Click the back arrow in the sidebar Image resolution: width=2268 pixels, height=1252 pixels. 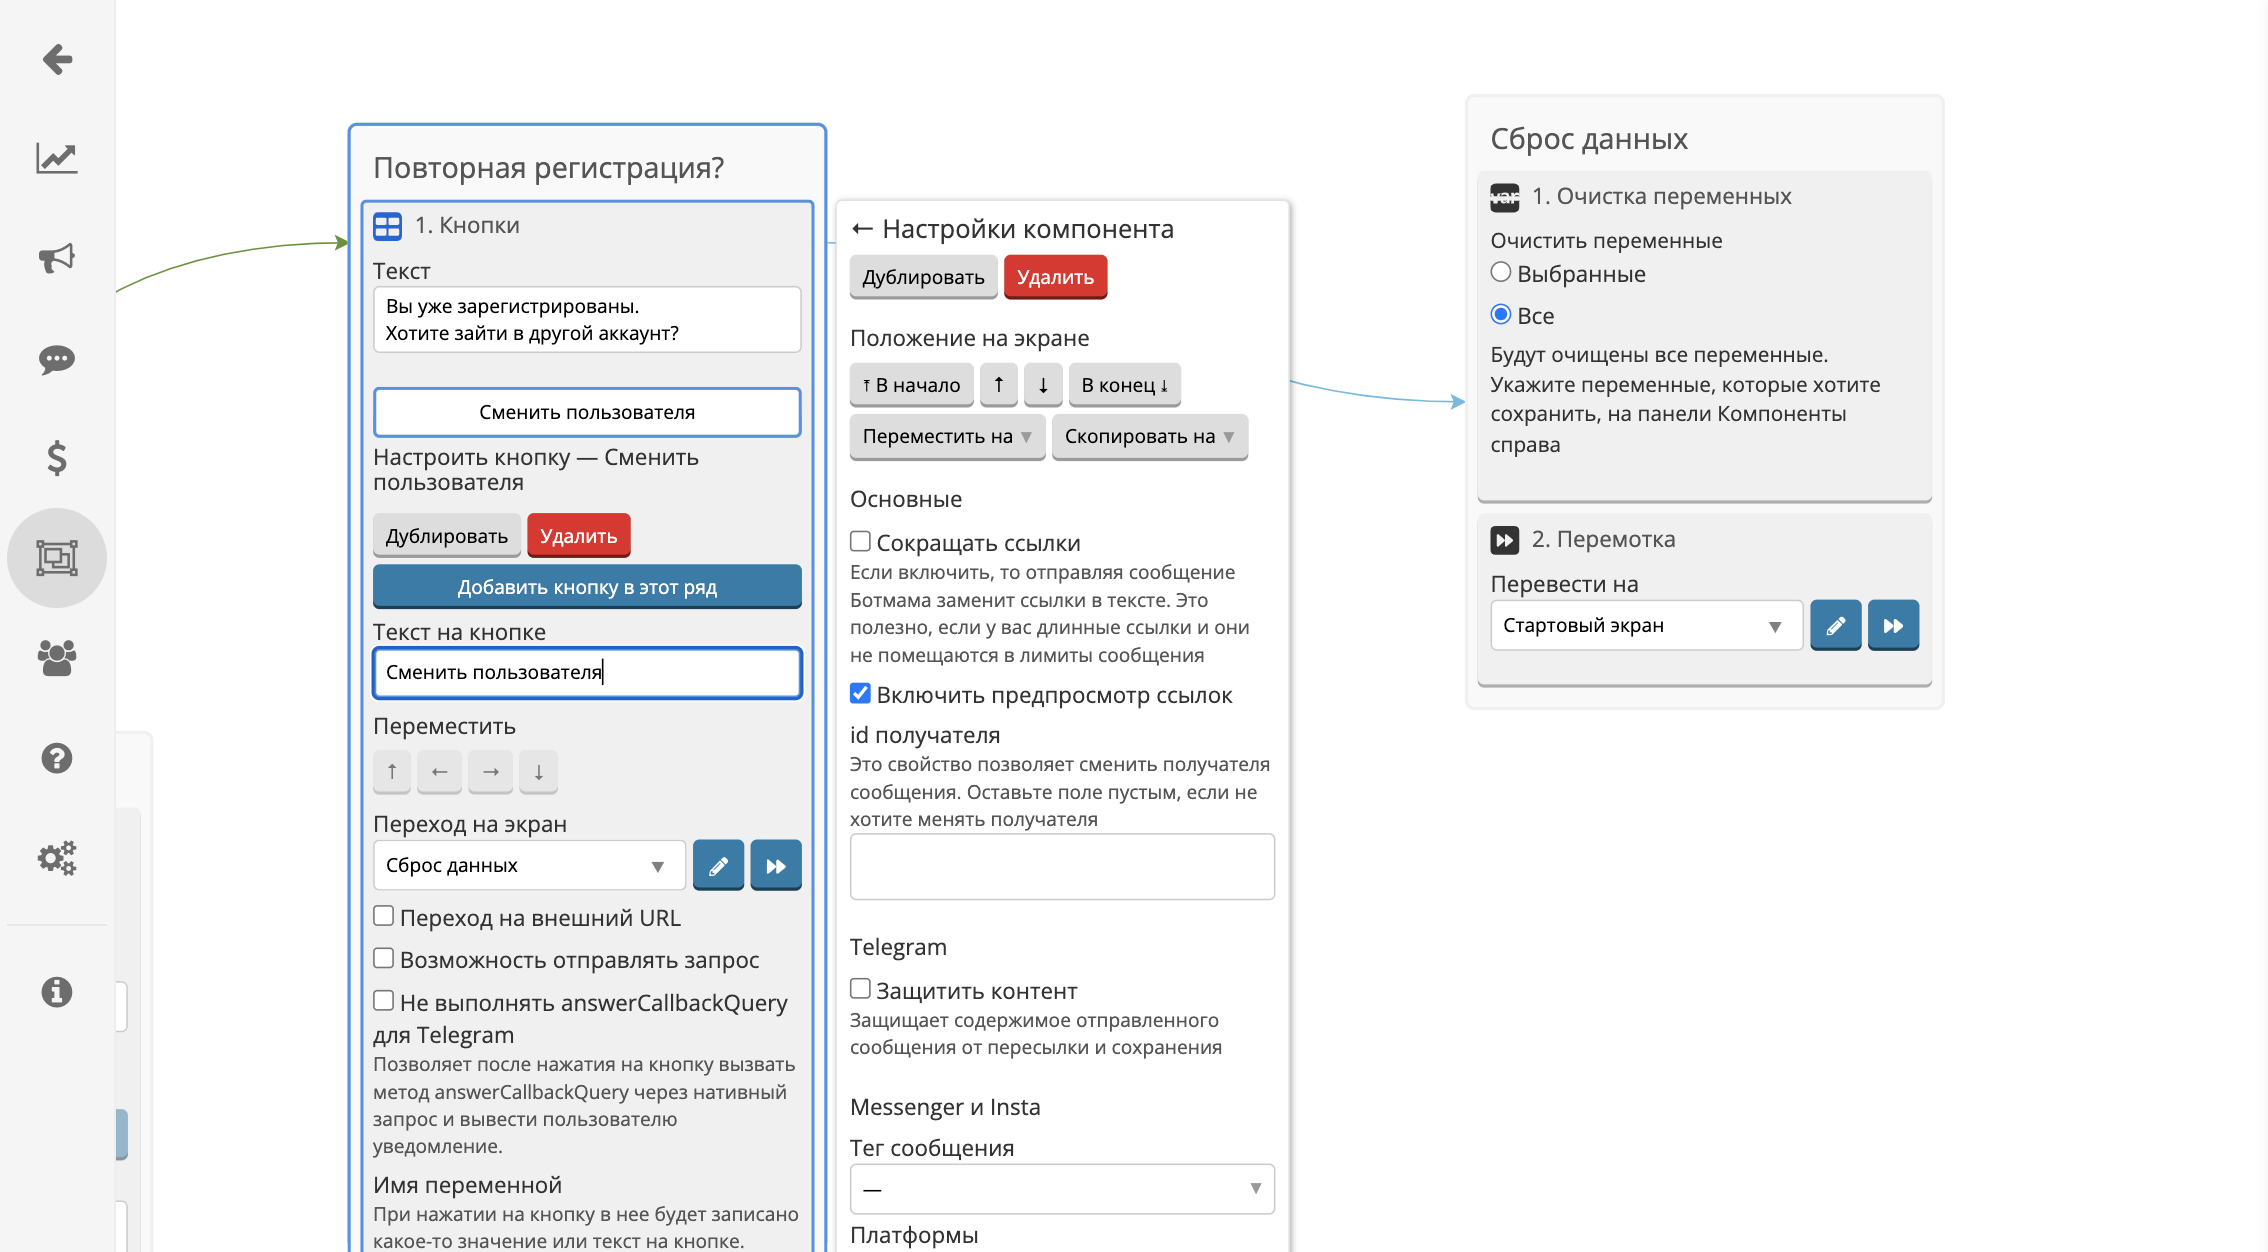point(57,59)
